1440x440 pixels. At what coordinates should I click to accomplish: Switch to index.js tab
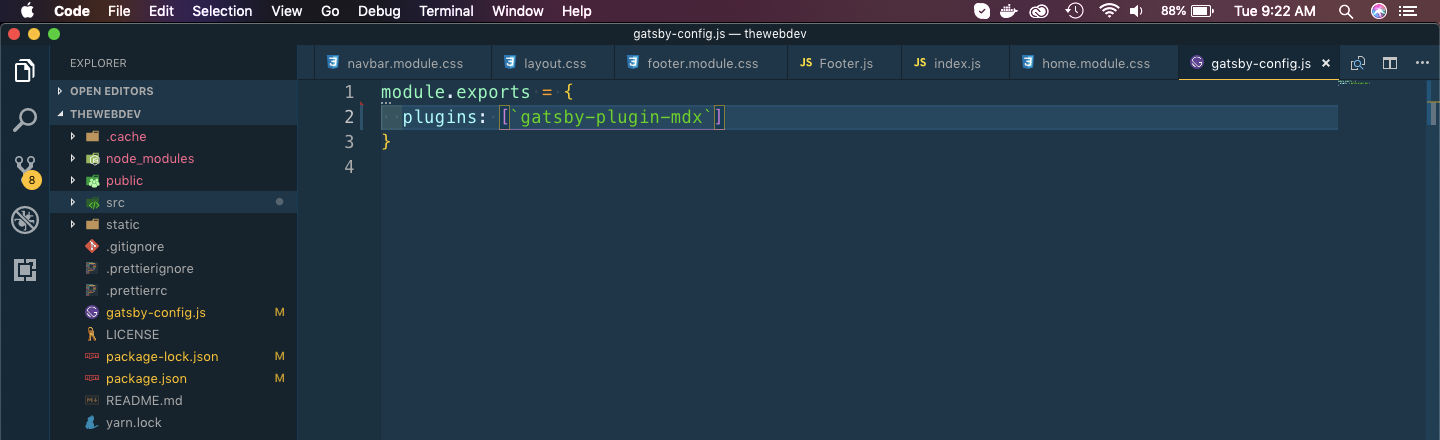954,63
